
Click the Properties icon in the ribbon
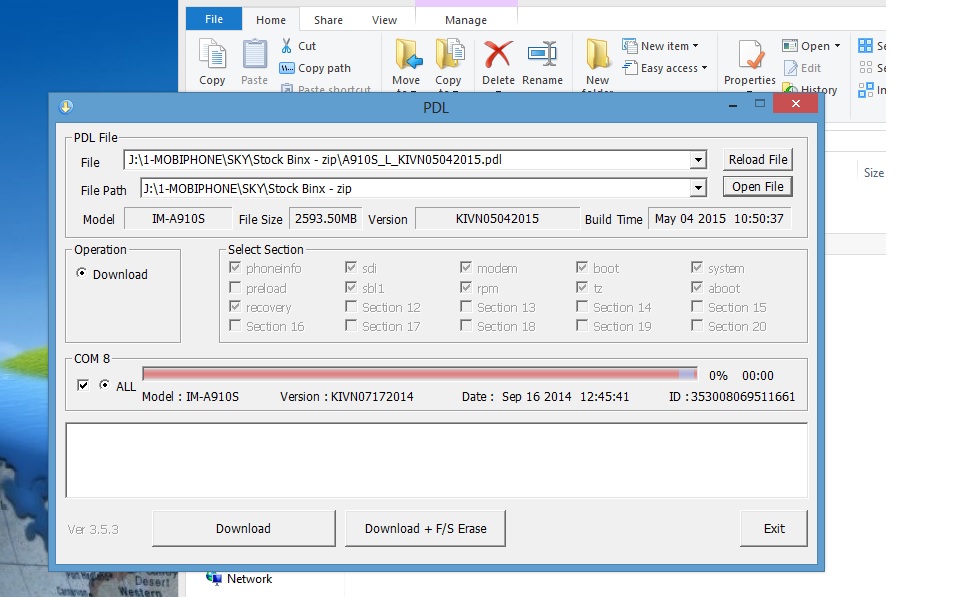(x=750, y=56)
